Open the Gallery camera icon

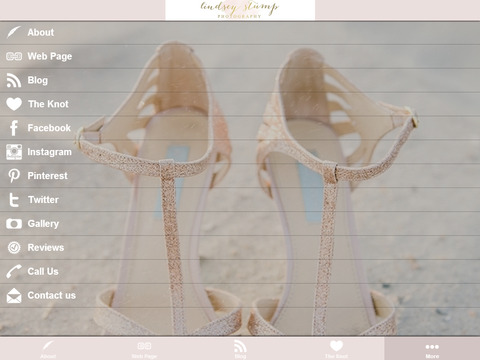tap(14, 224)
